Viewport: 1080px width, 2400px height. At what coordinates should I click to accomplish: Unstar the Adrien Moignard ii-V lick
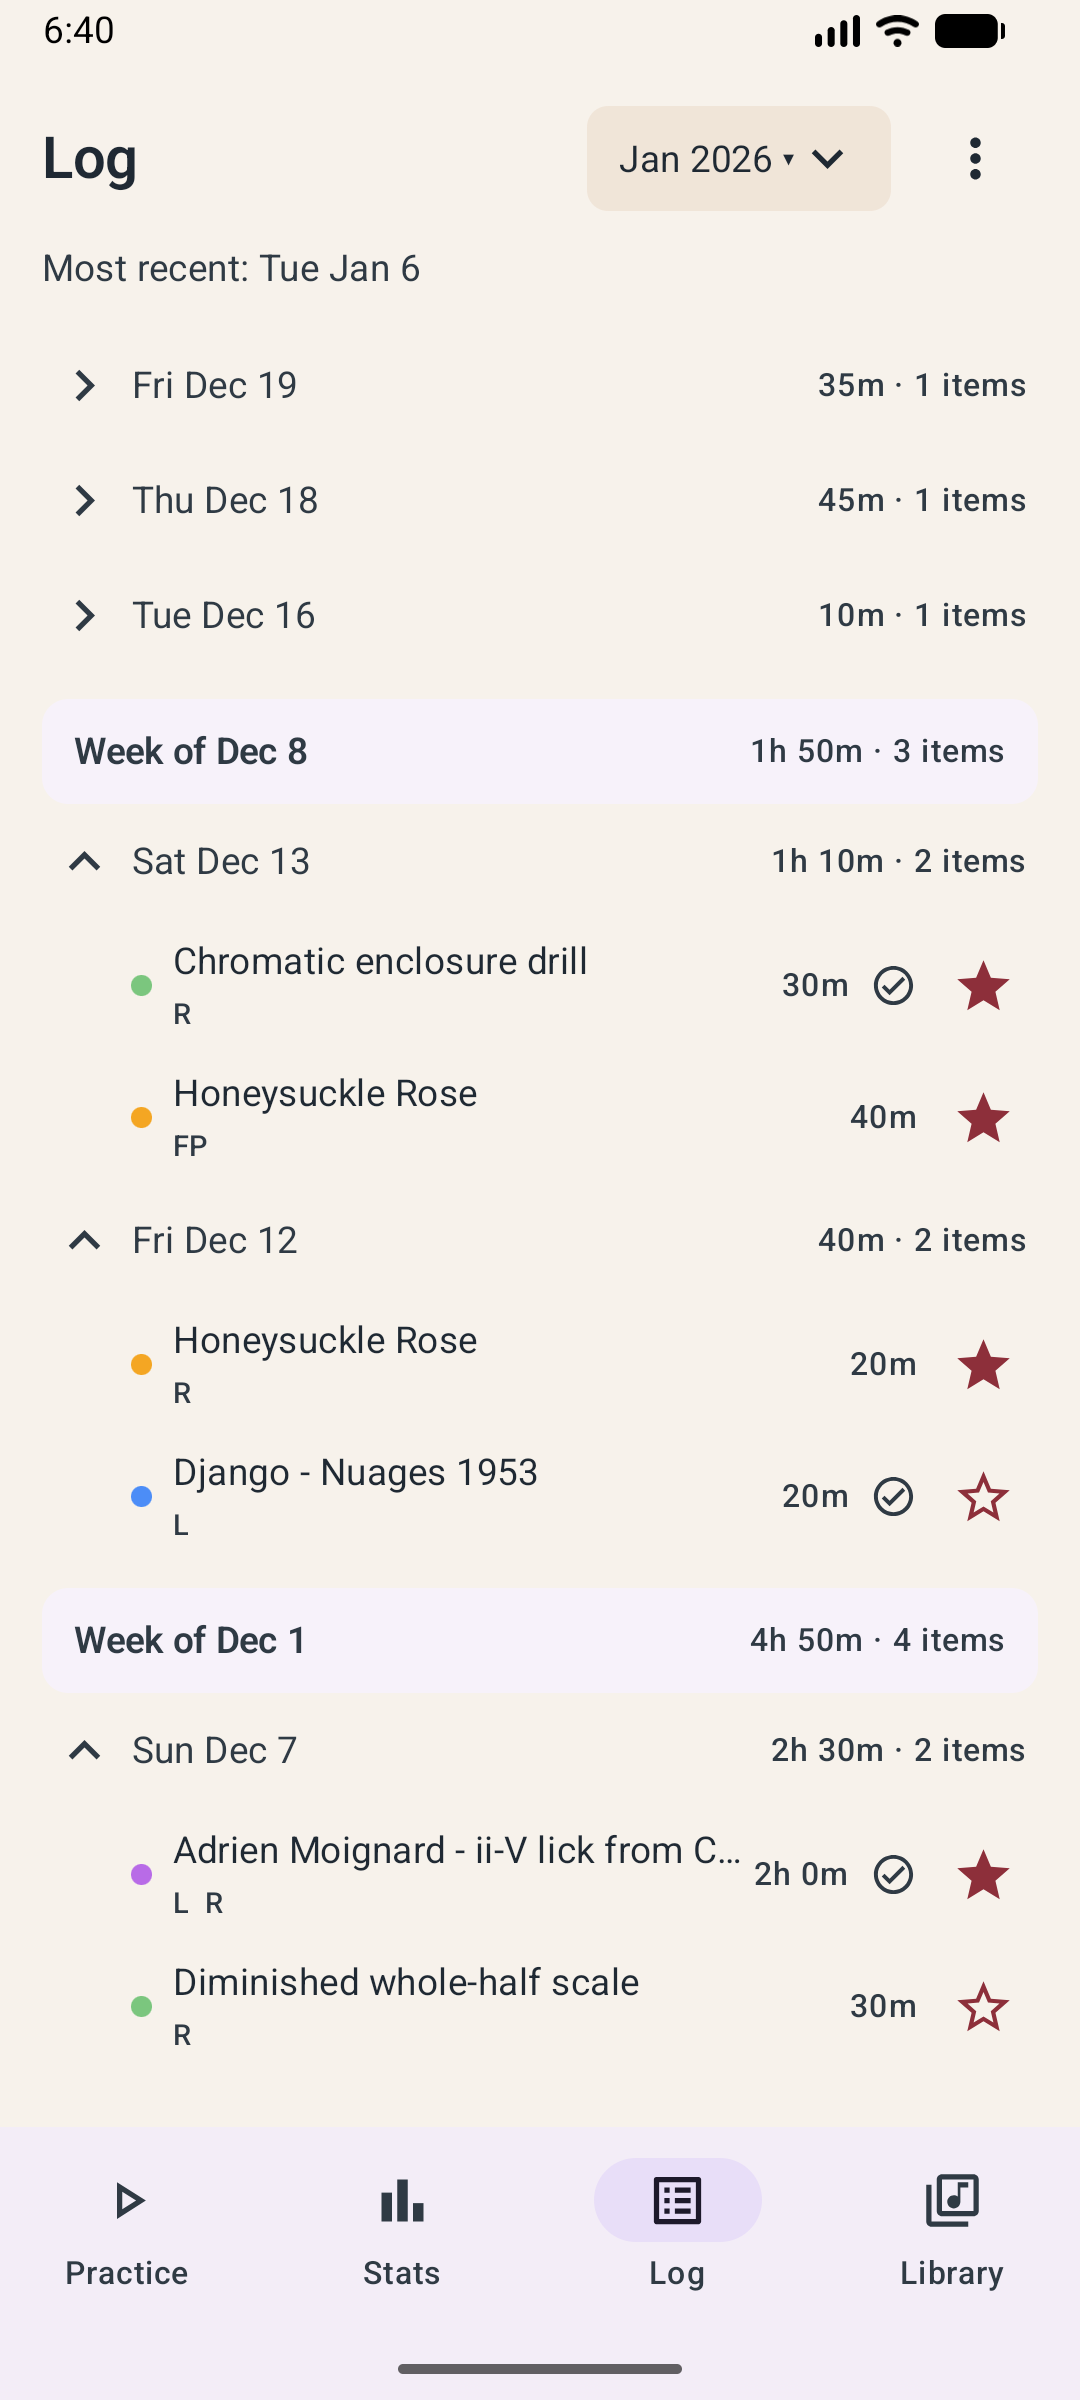coord(983,1875)
